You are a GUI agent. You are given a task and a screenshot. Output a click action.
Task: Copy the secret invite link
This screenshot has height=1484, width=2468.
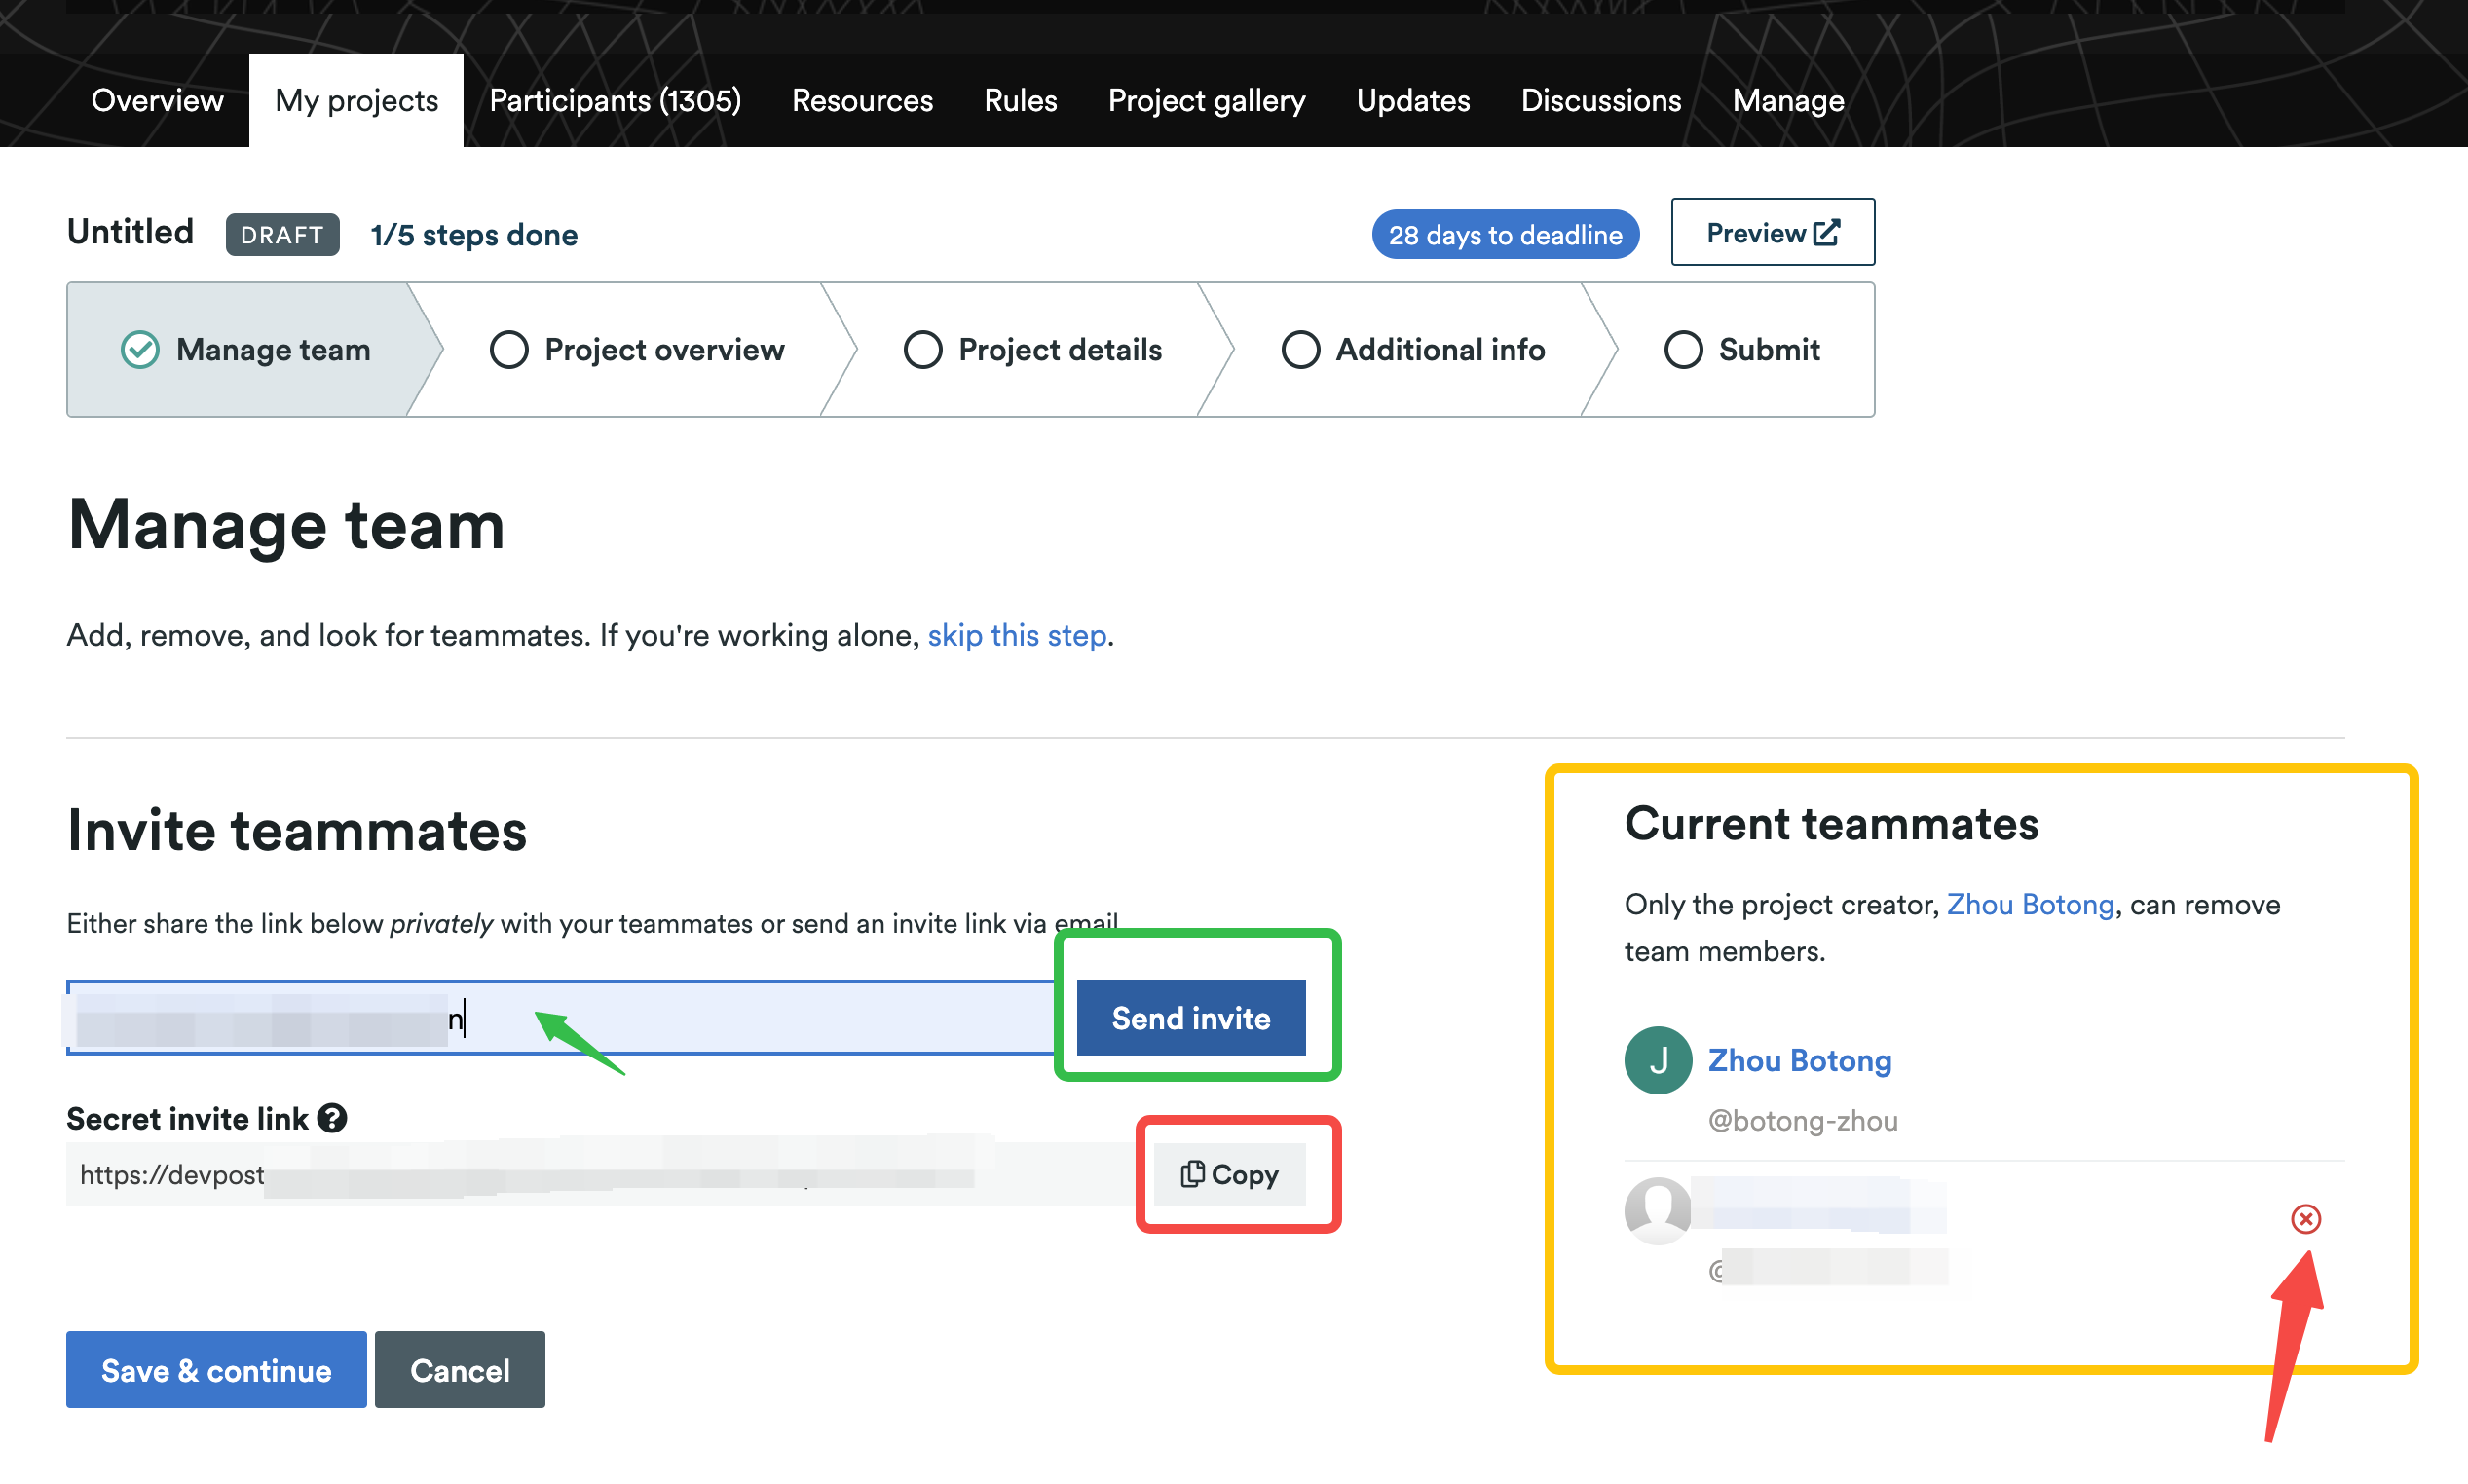pos(1229,1174)
